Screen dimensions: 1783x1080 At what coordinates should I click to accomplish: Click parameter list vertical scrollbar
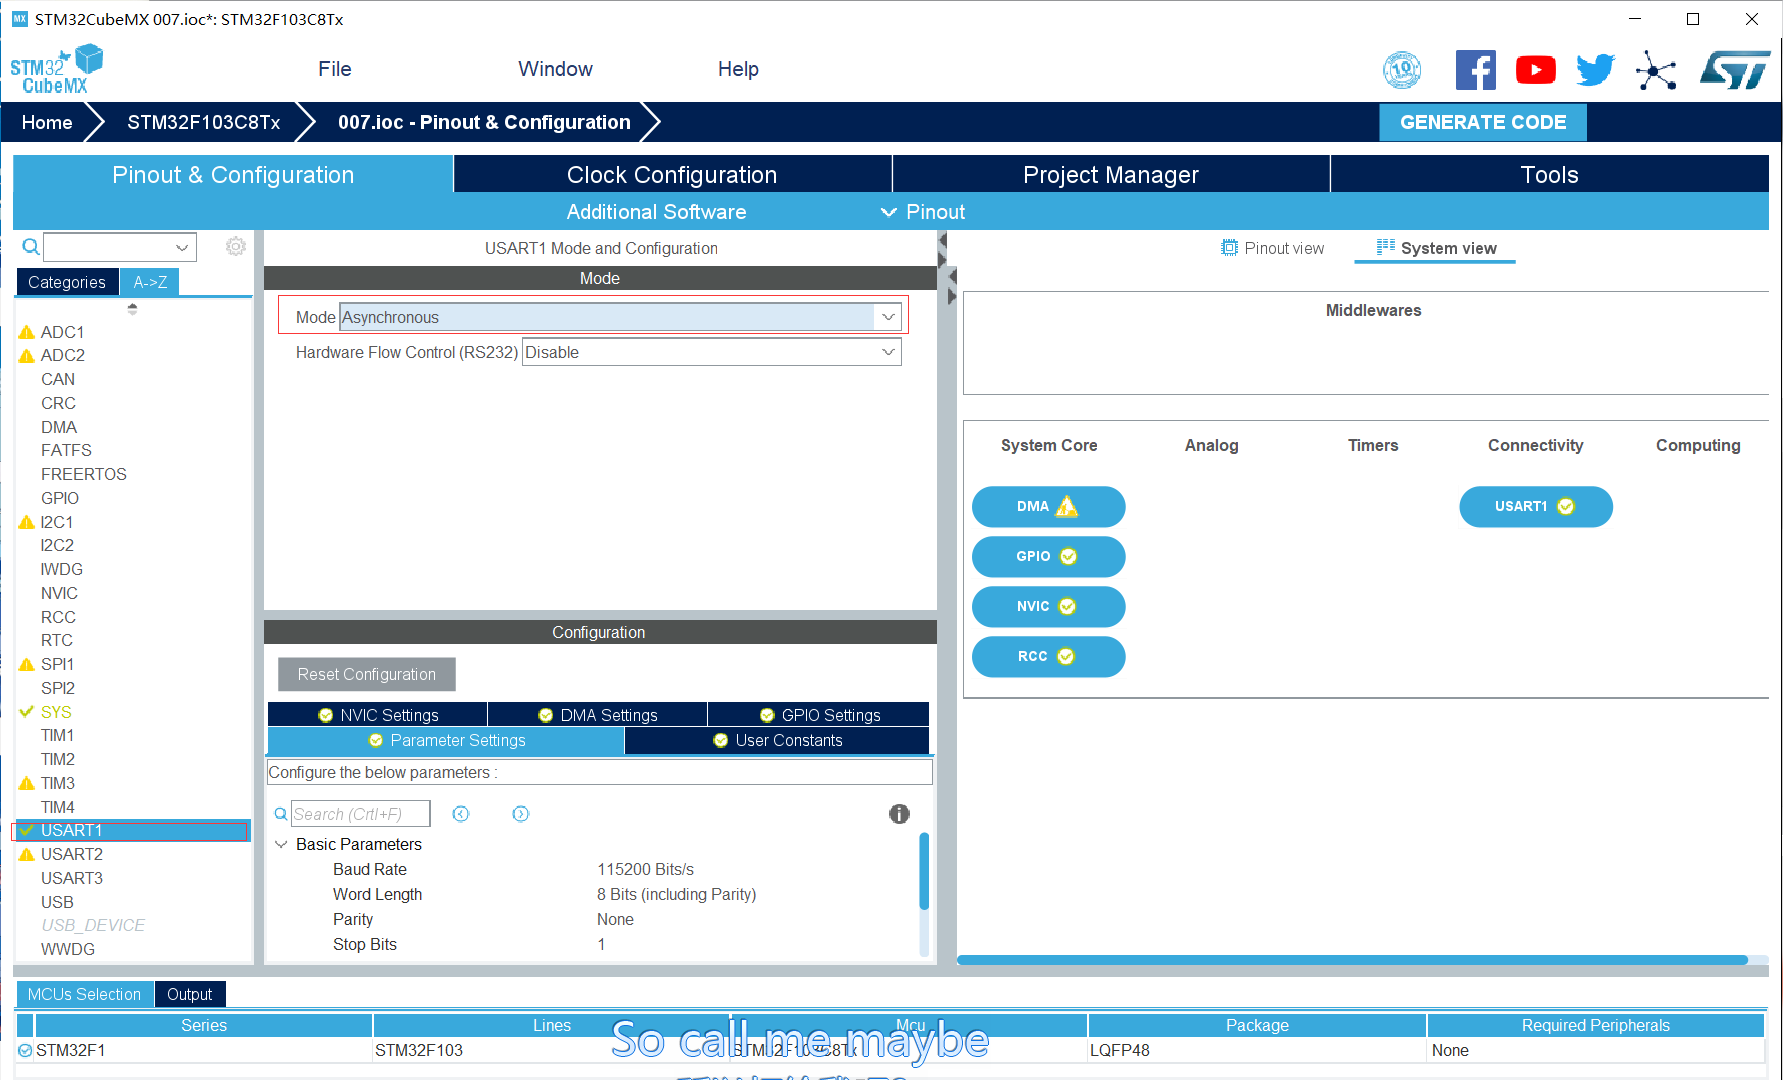pos(923,871)
